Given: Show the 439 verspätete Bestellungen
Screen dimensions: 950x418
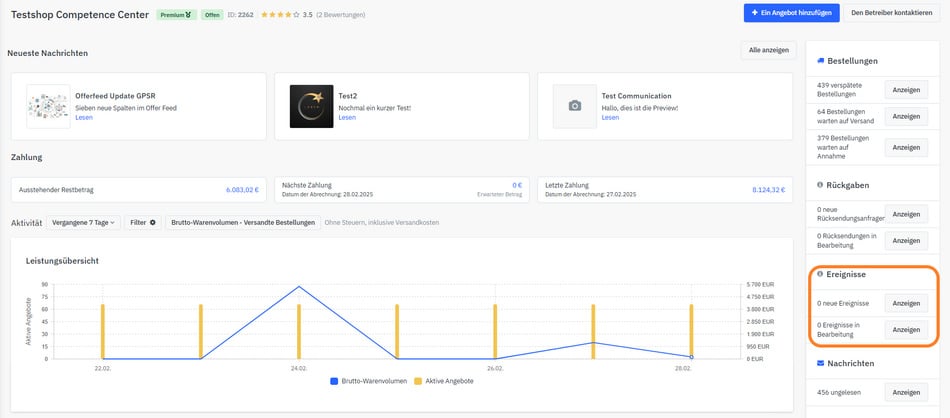Looking at the screenshot, I should 906,90.
